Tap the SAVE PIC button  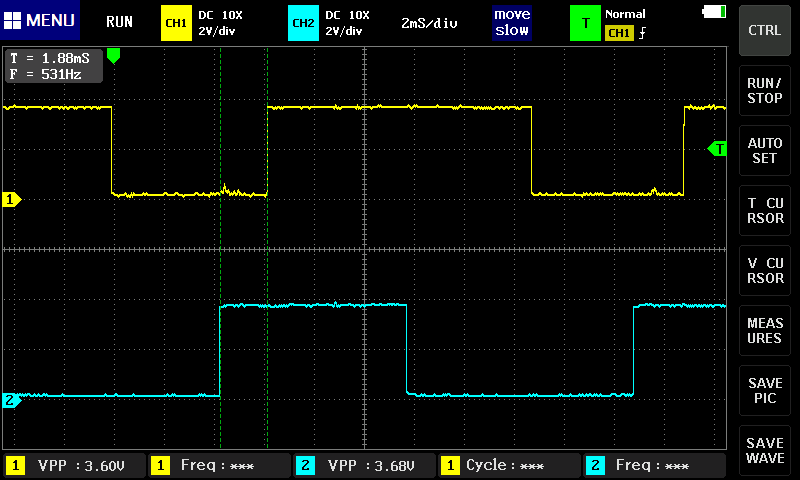(x=764, y=390)
